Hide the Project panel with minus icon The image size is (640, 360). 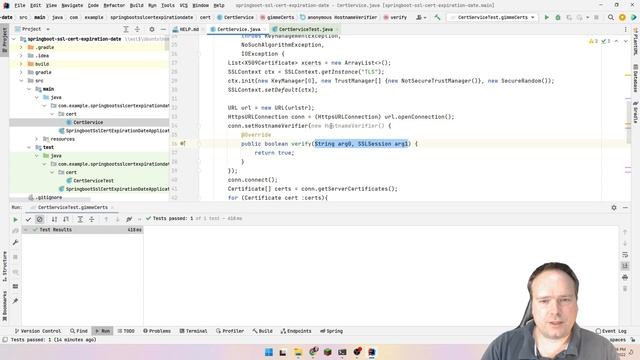tap(163, 29)
